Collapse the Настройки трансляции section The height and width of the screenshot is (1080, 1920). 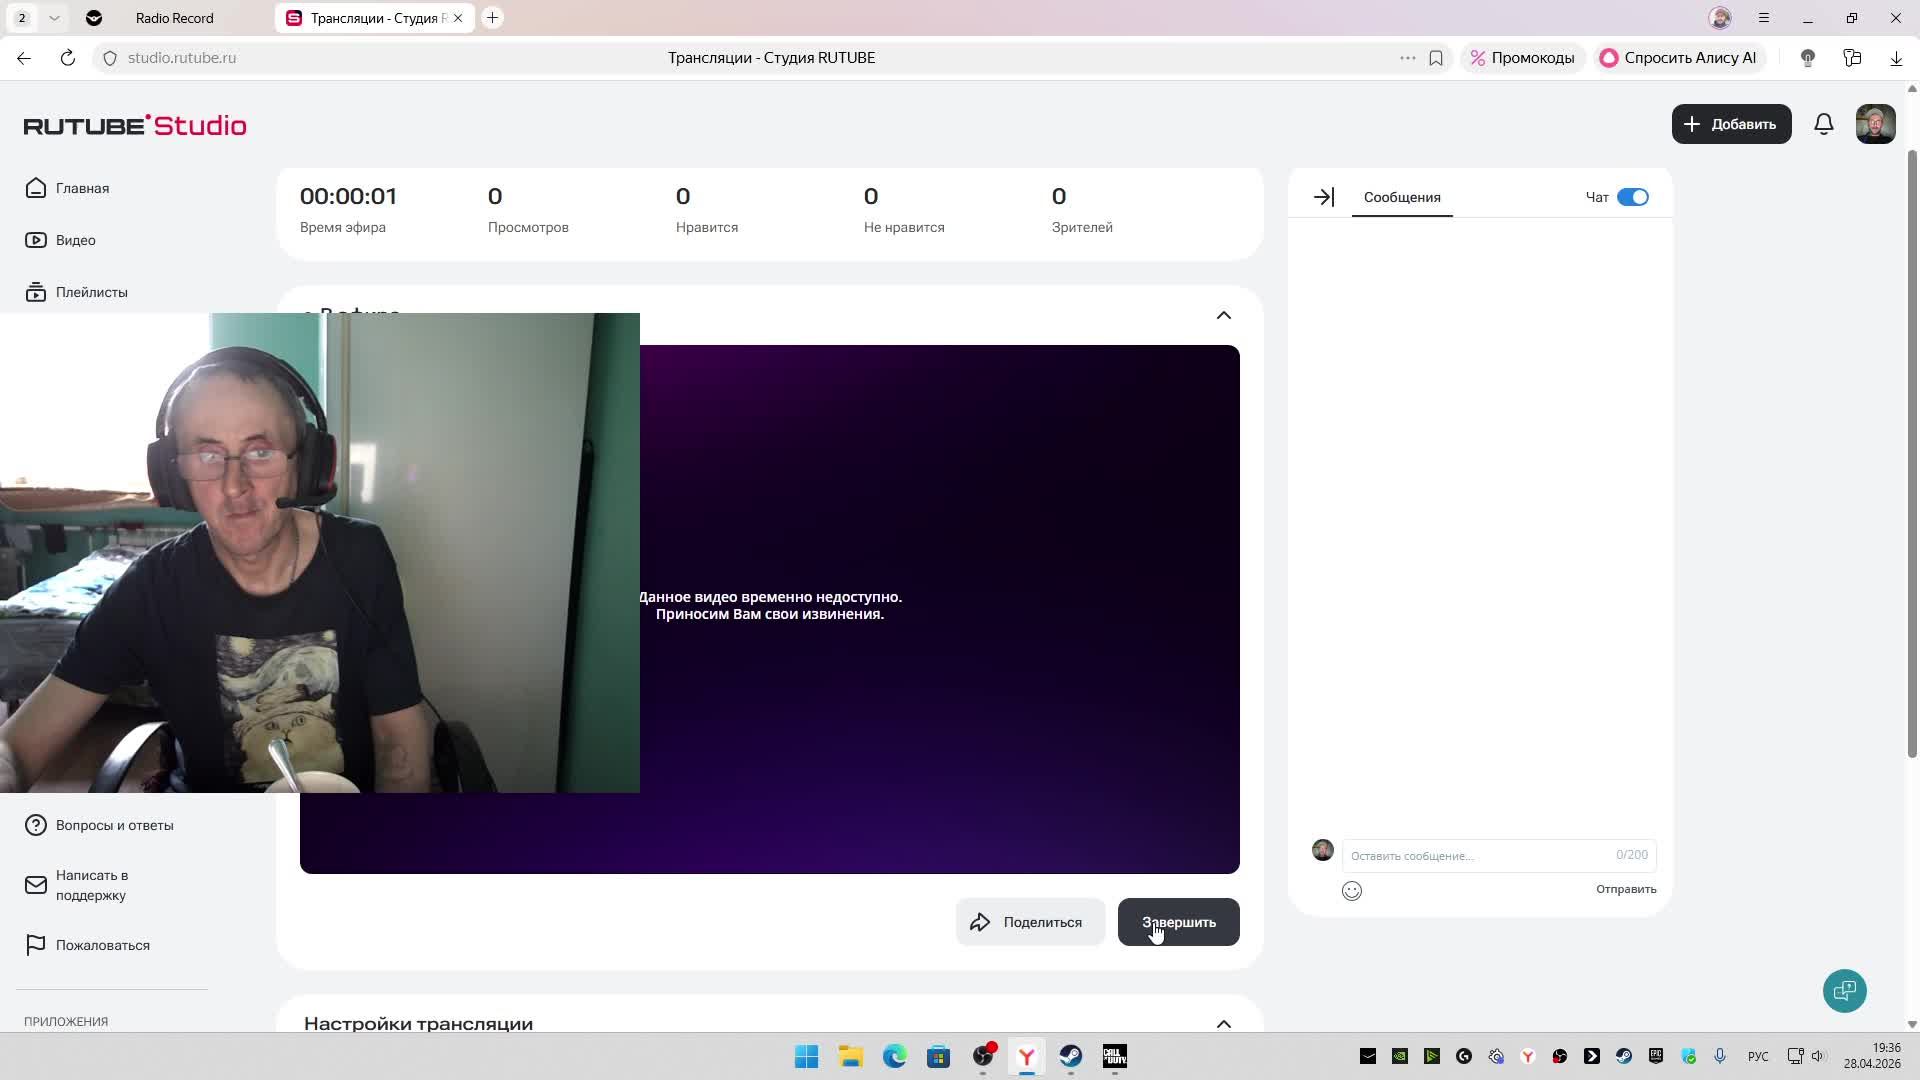pyautogui.click(x=1223, y=1023)
